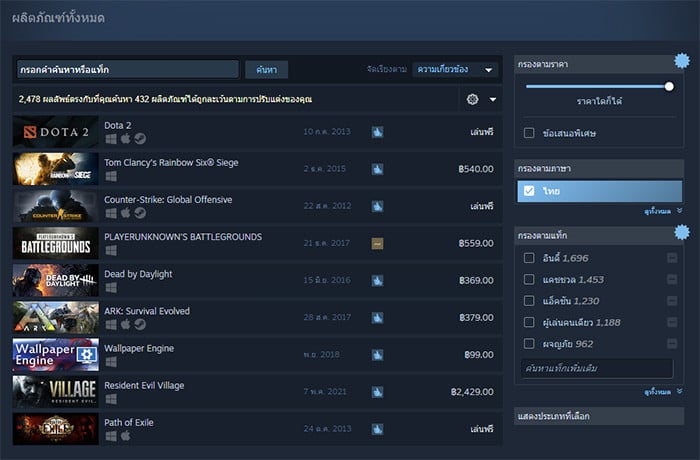The image size is (700, 460).
Task: Exclude the แอ็คชัน tag with minus button
Action: pos(672,301)
